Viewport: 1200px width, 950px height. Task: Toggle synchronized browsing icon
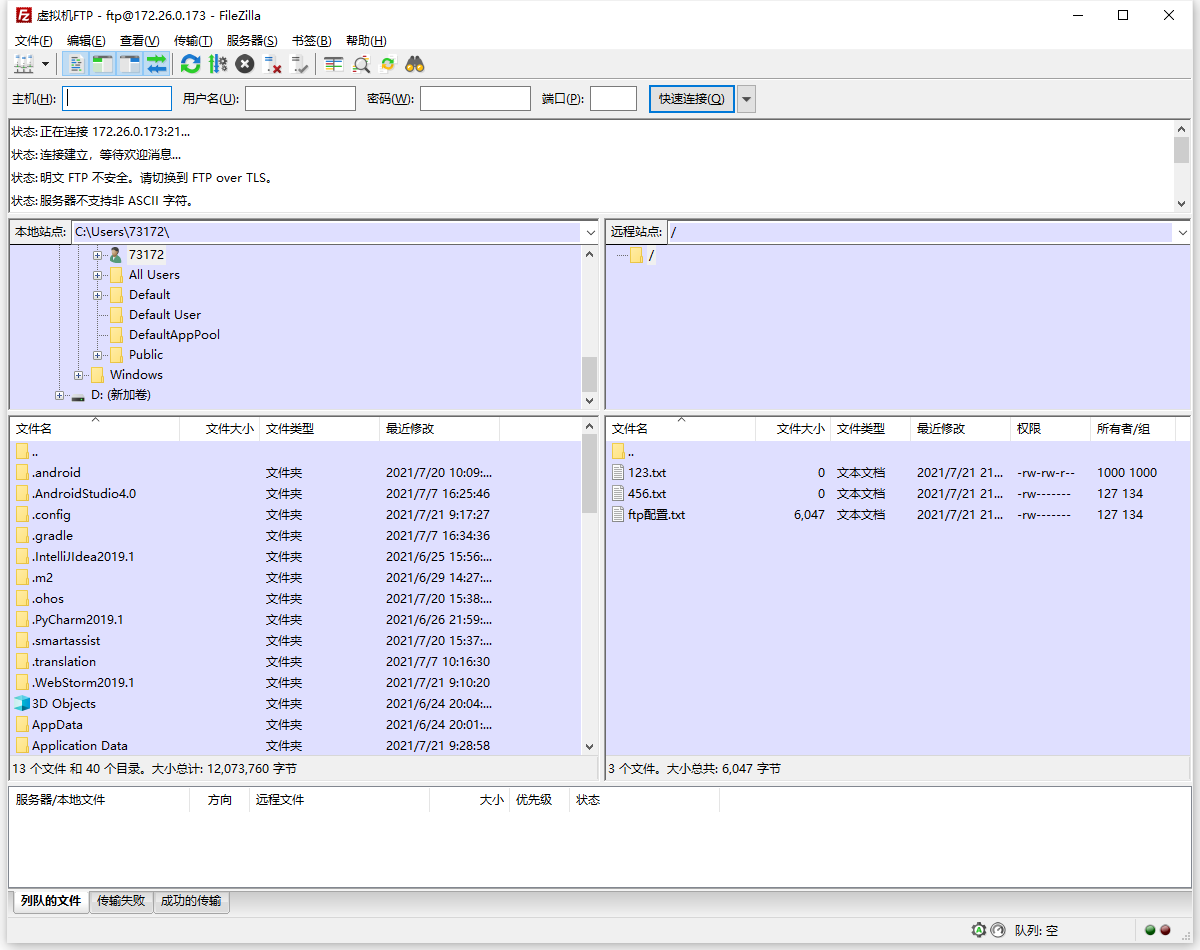pyautogui.click(x=388, y=64)
